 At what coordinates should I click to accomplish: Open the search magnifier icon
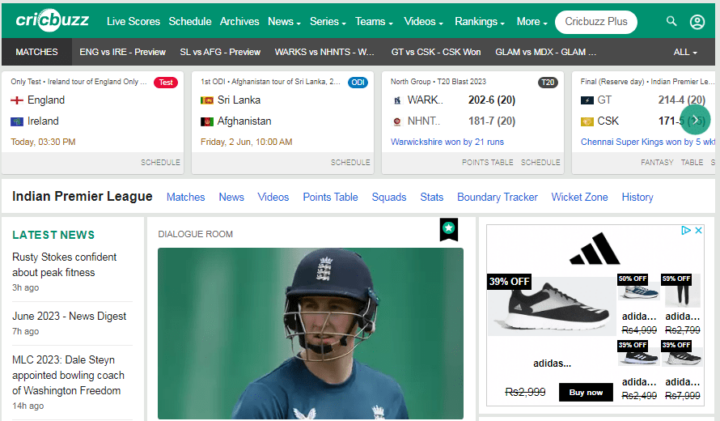[x=671, y=21]
